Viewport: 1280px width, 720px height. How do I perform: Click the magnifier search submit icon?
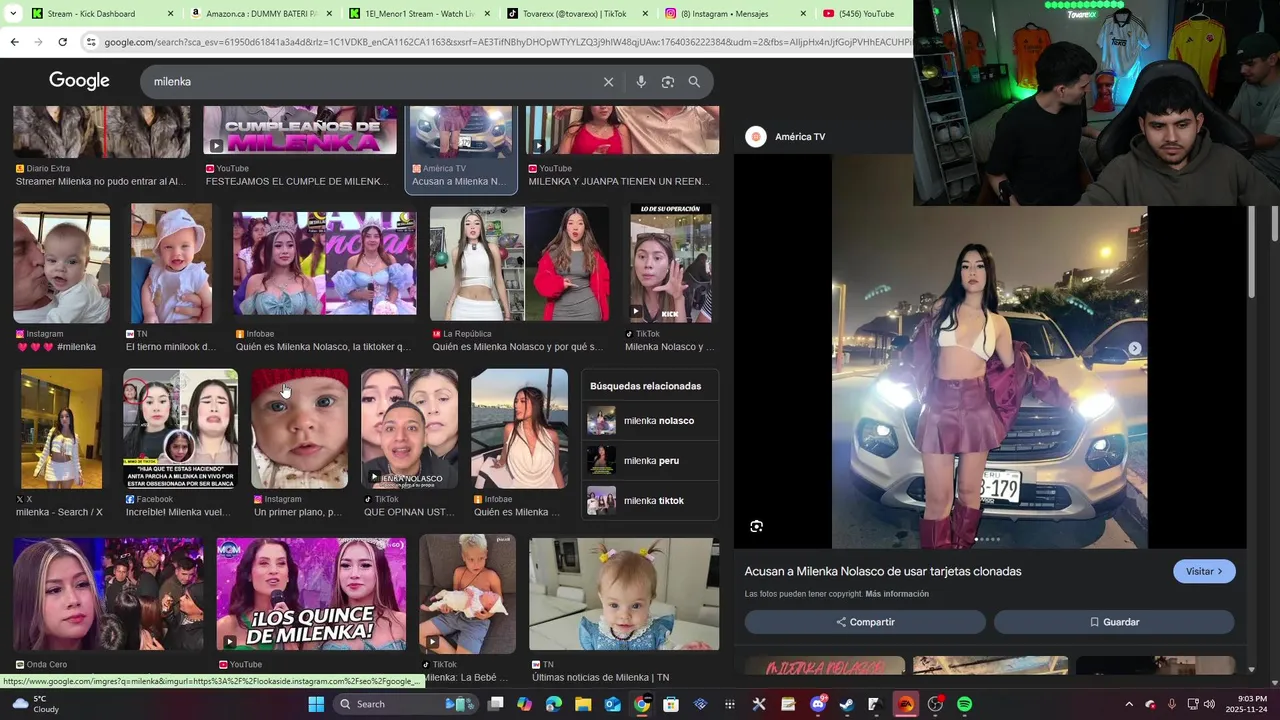694,82
